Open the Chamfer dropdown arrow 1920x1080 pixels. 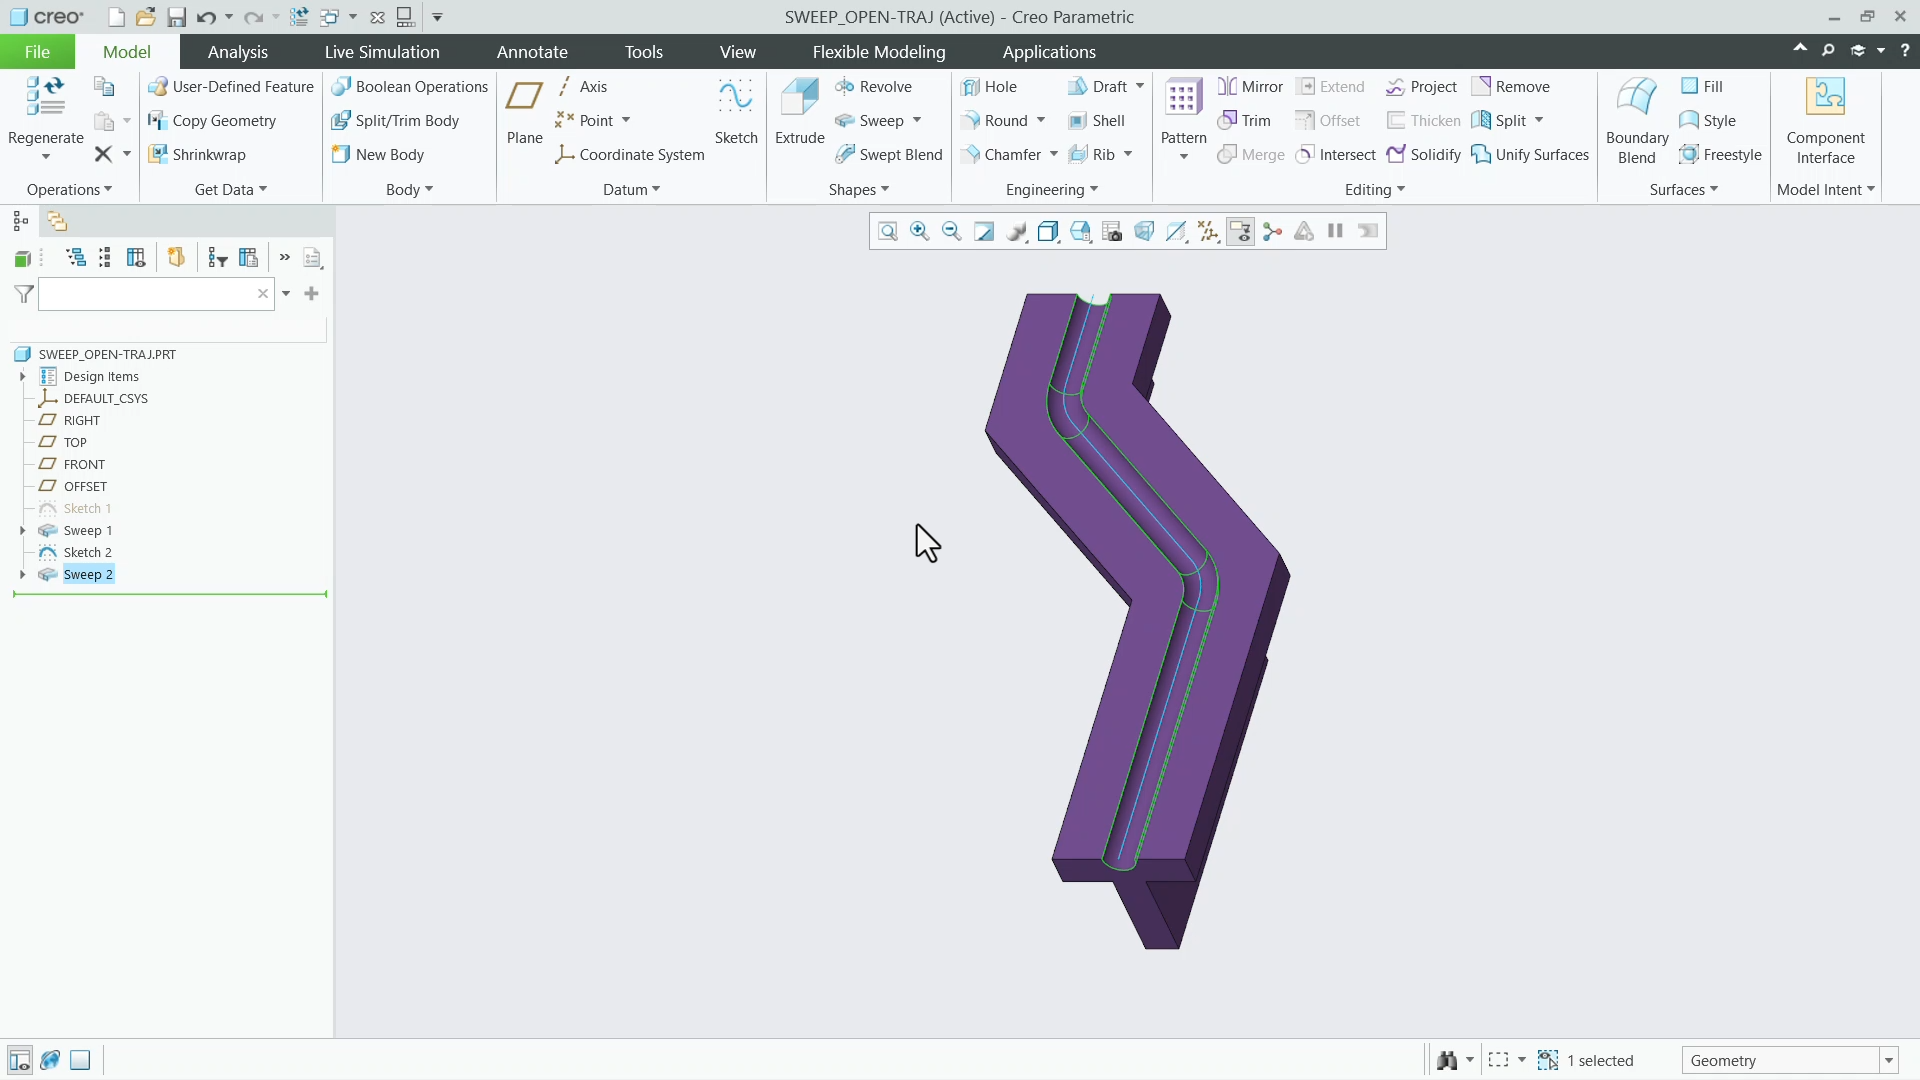(x=1054, y=155)
